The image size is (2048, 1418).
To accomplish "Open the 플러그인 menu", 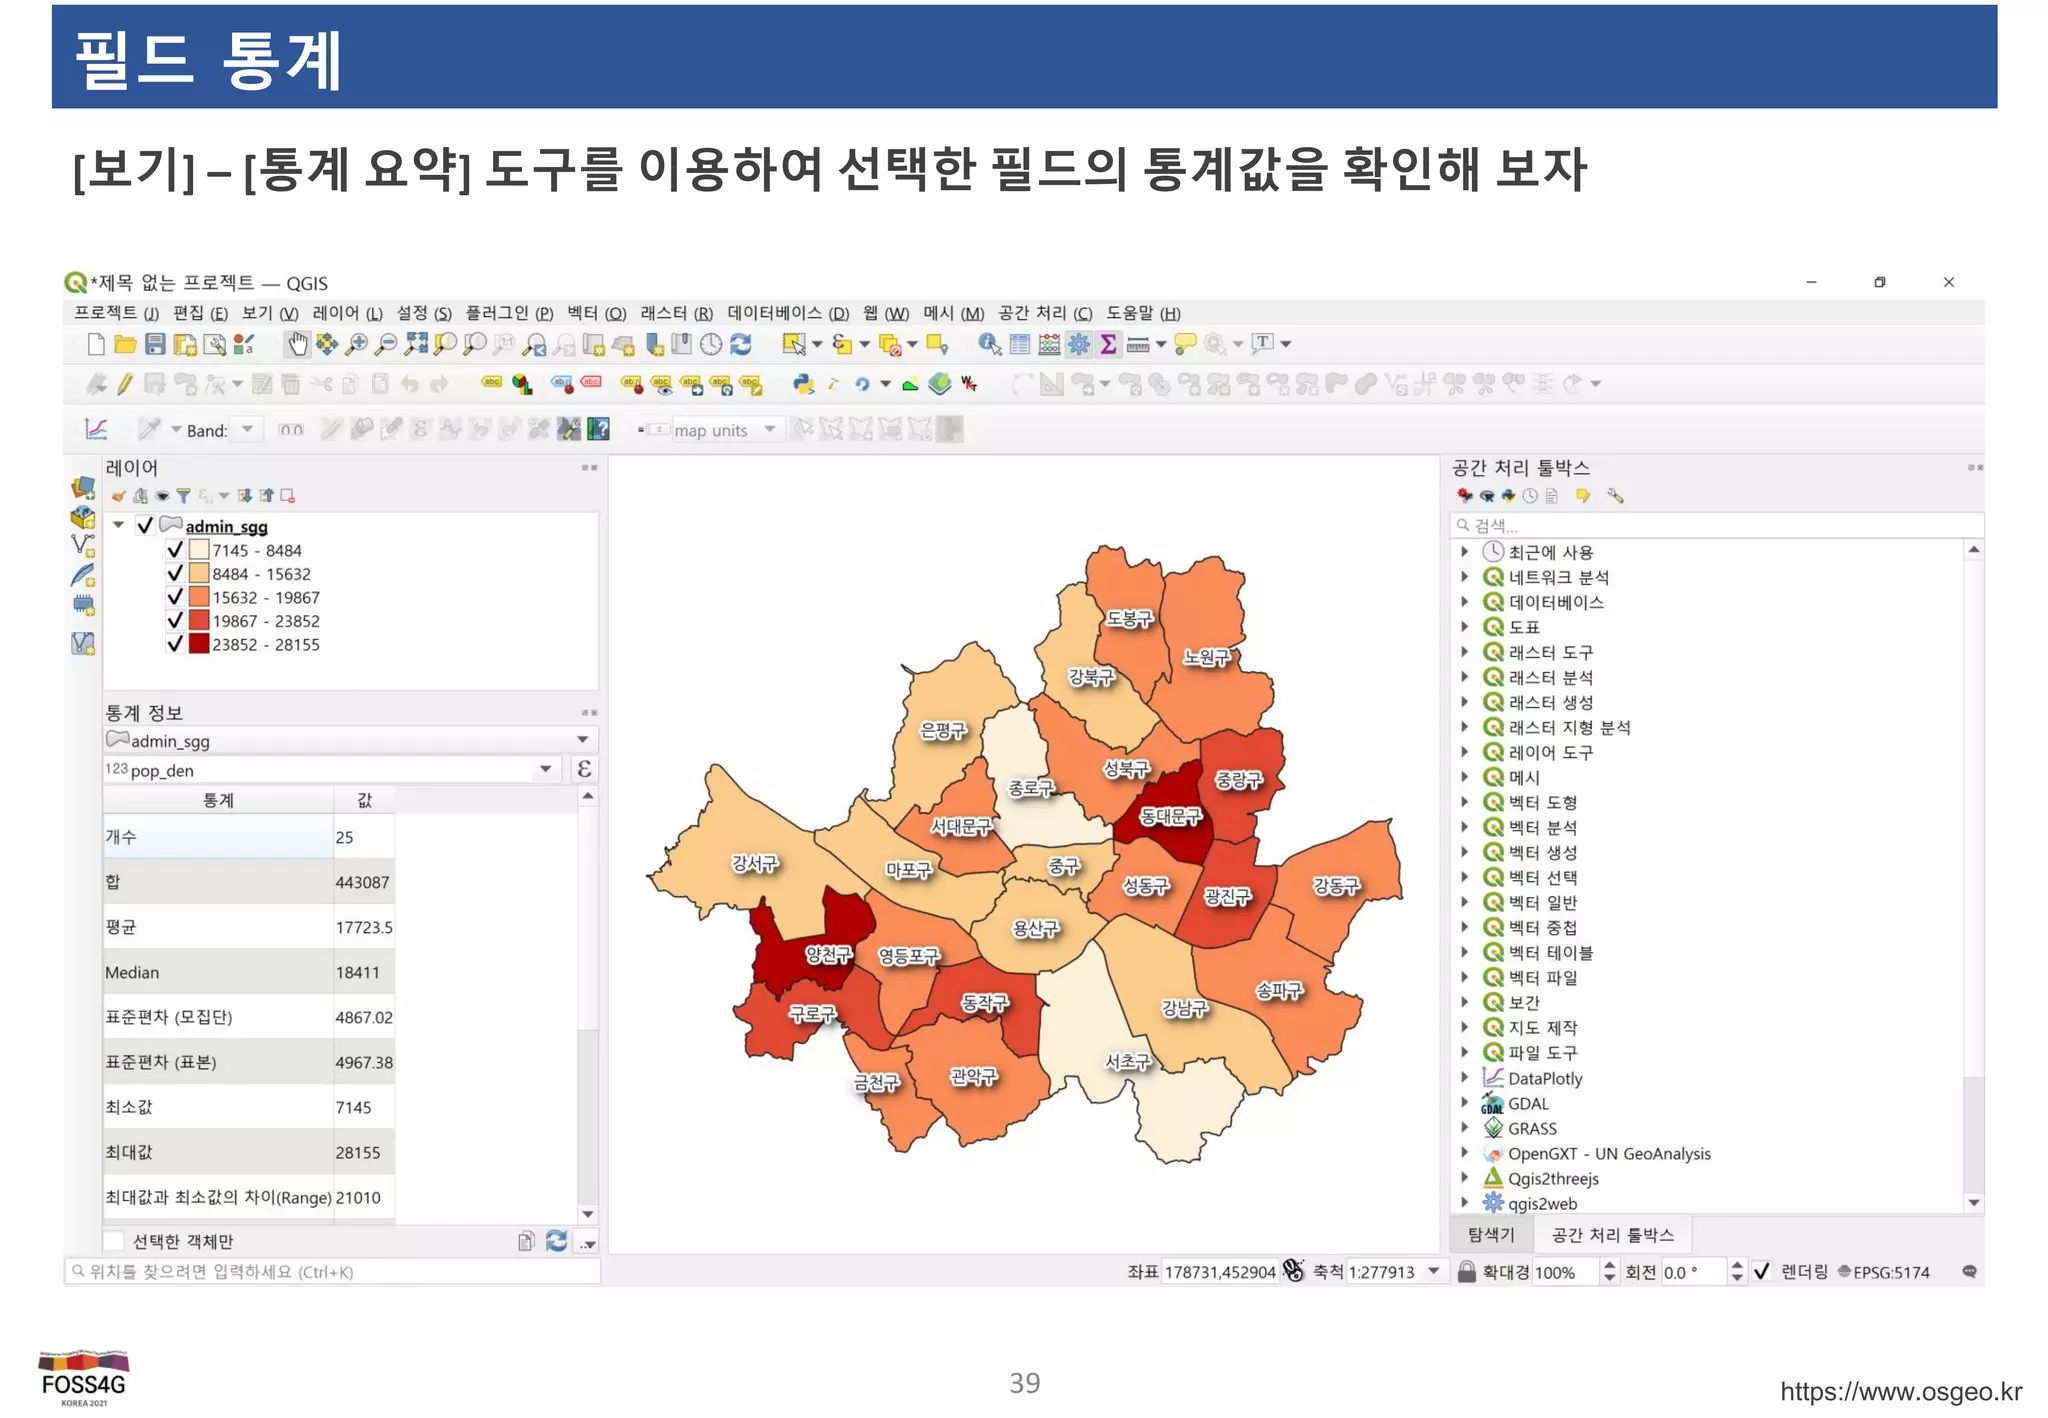I will point(509,313).
